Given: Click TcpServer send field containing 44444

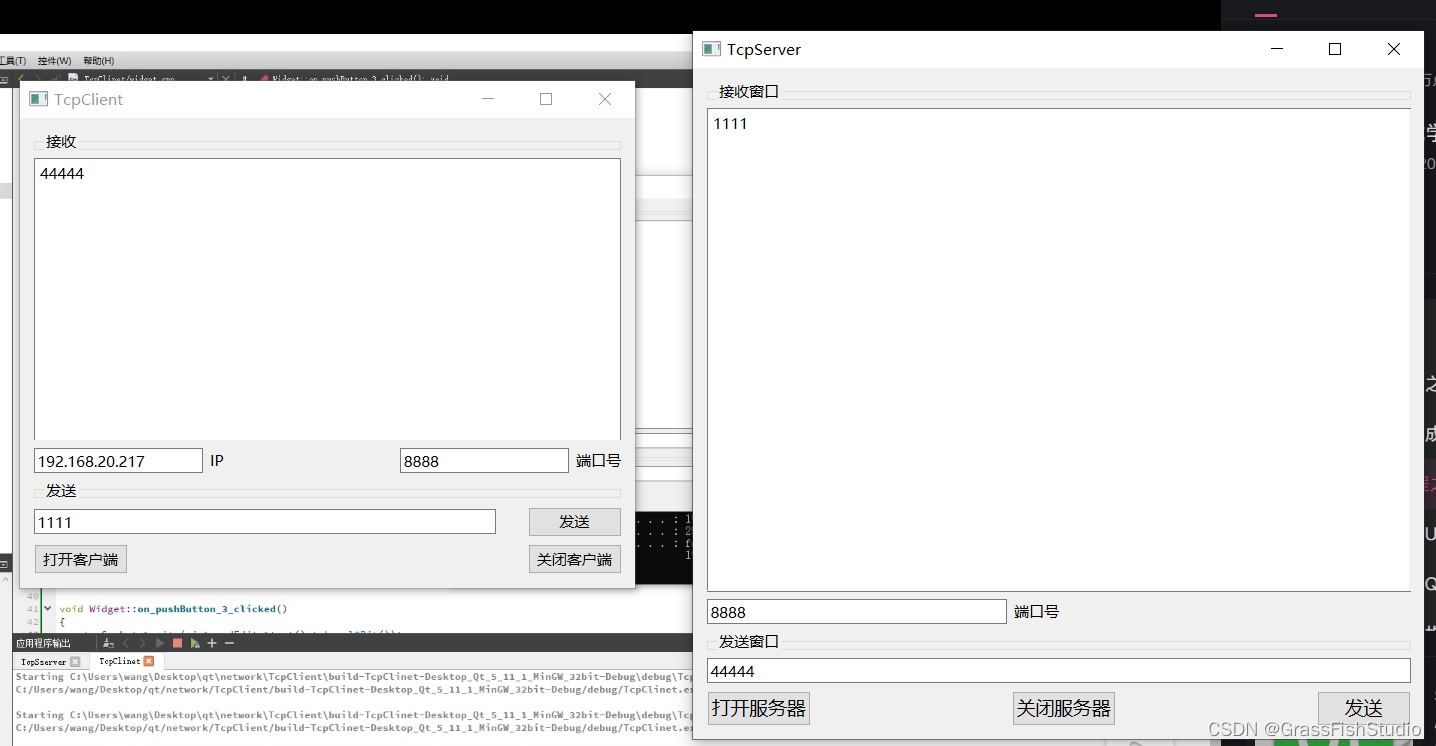Looking at the screenshot, I should pos(1058,671).
